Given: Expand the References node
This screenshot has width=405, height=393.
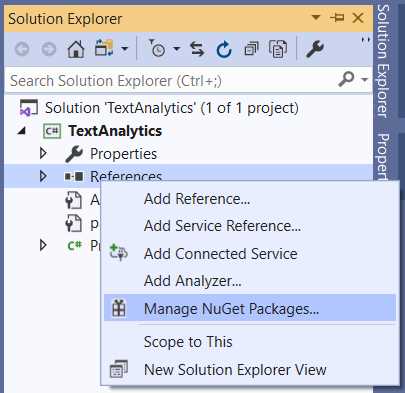Looking at the screenshot, I should [x=43, y=176].
